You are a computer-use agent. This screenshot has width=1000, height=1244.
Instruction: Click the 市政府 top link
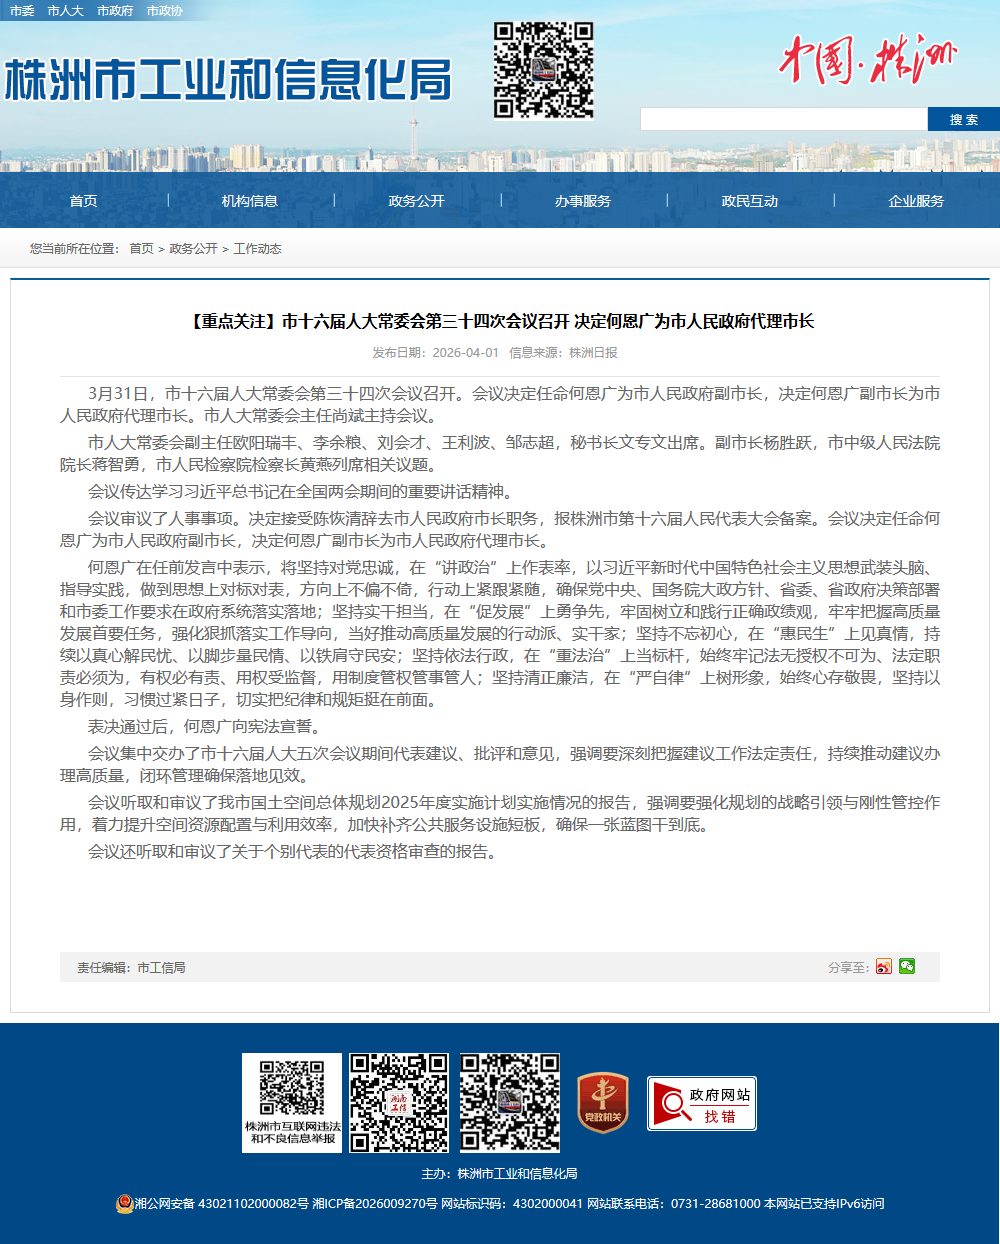[115, 10]
